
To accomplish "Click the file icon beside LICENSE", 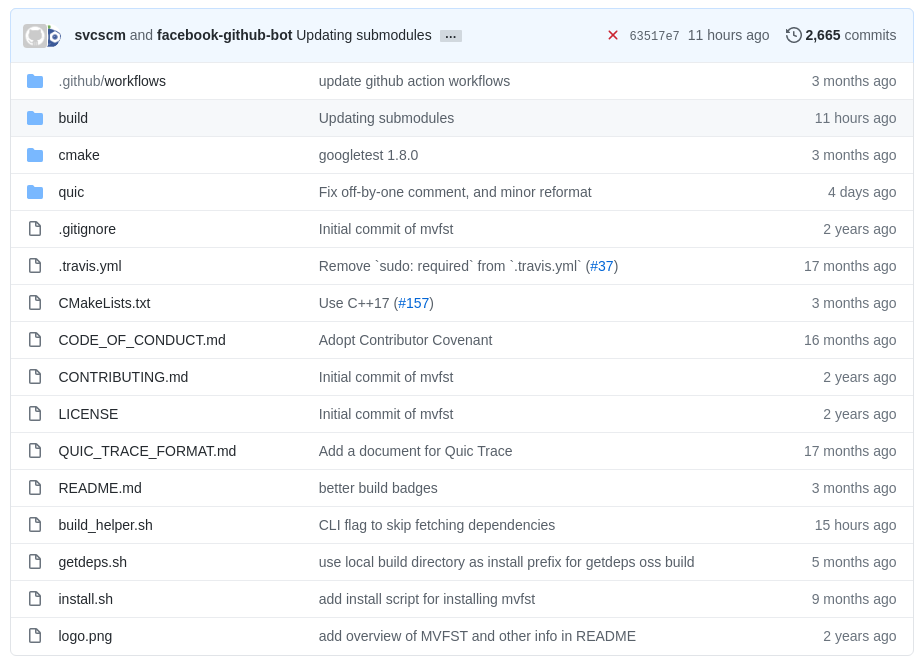I will tap(34, 413).
